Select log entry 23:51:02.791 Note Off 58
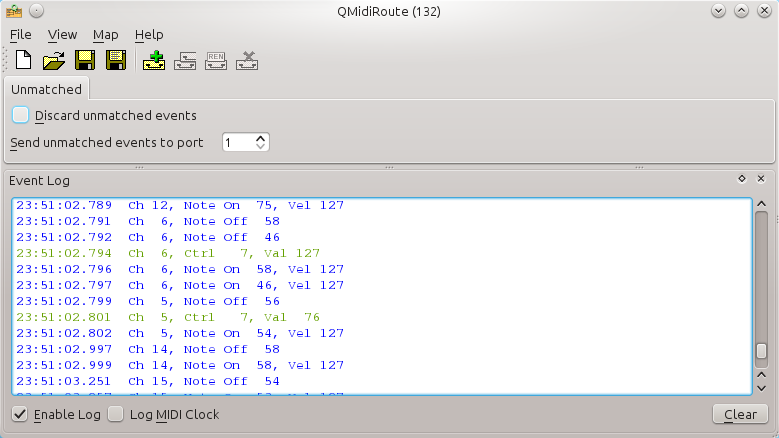 148,221
